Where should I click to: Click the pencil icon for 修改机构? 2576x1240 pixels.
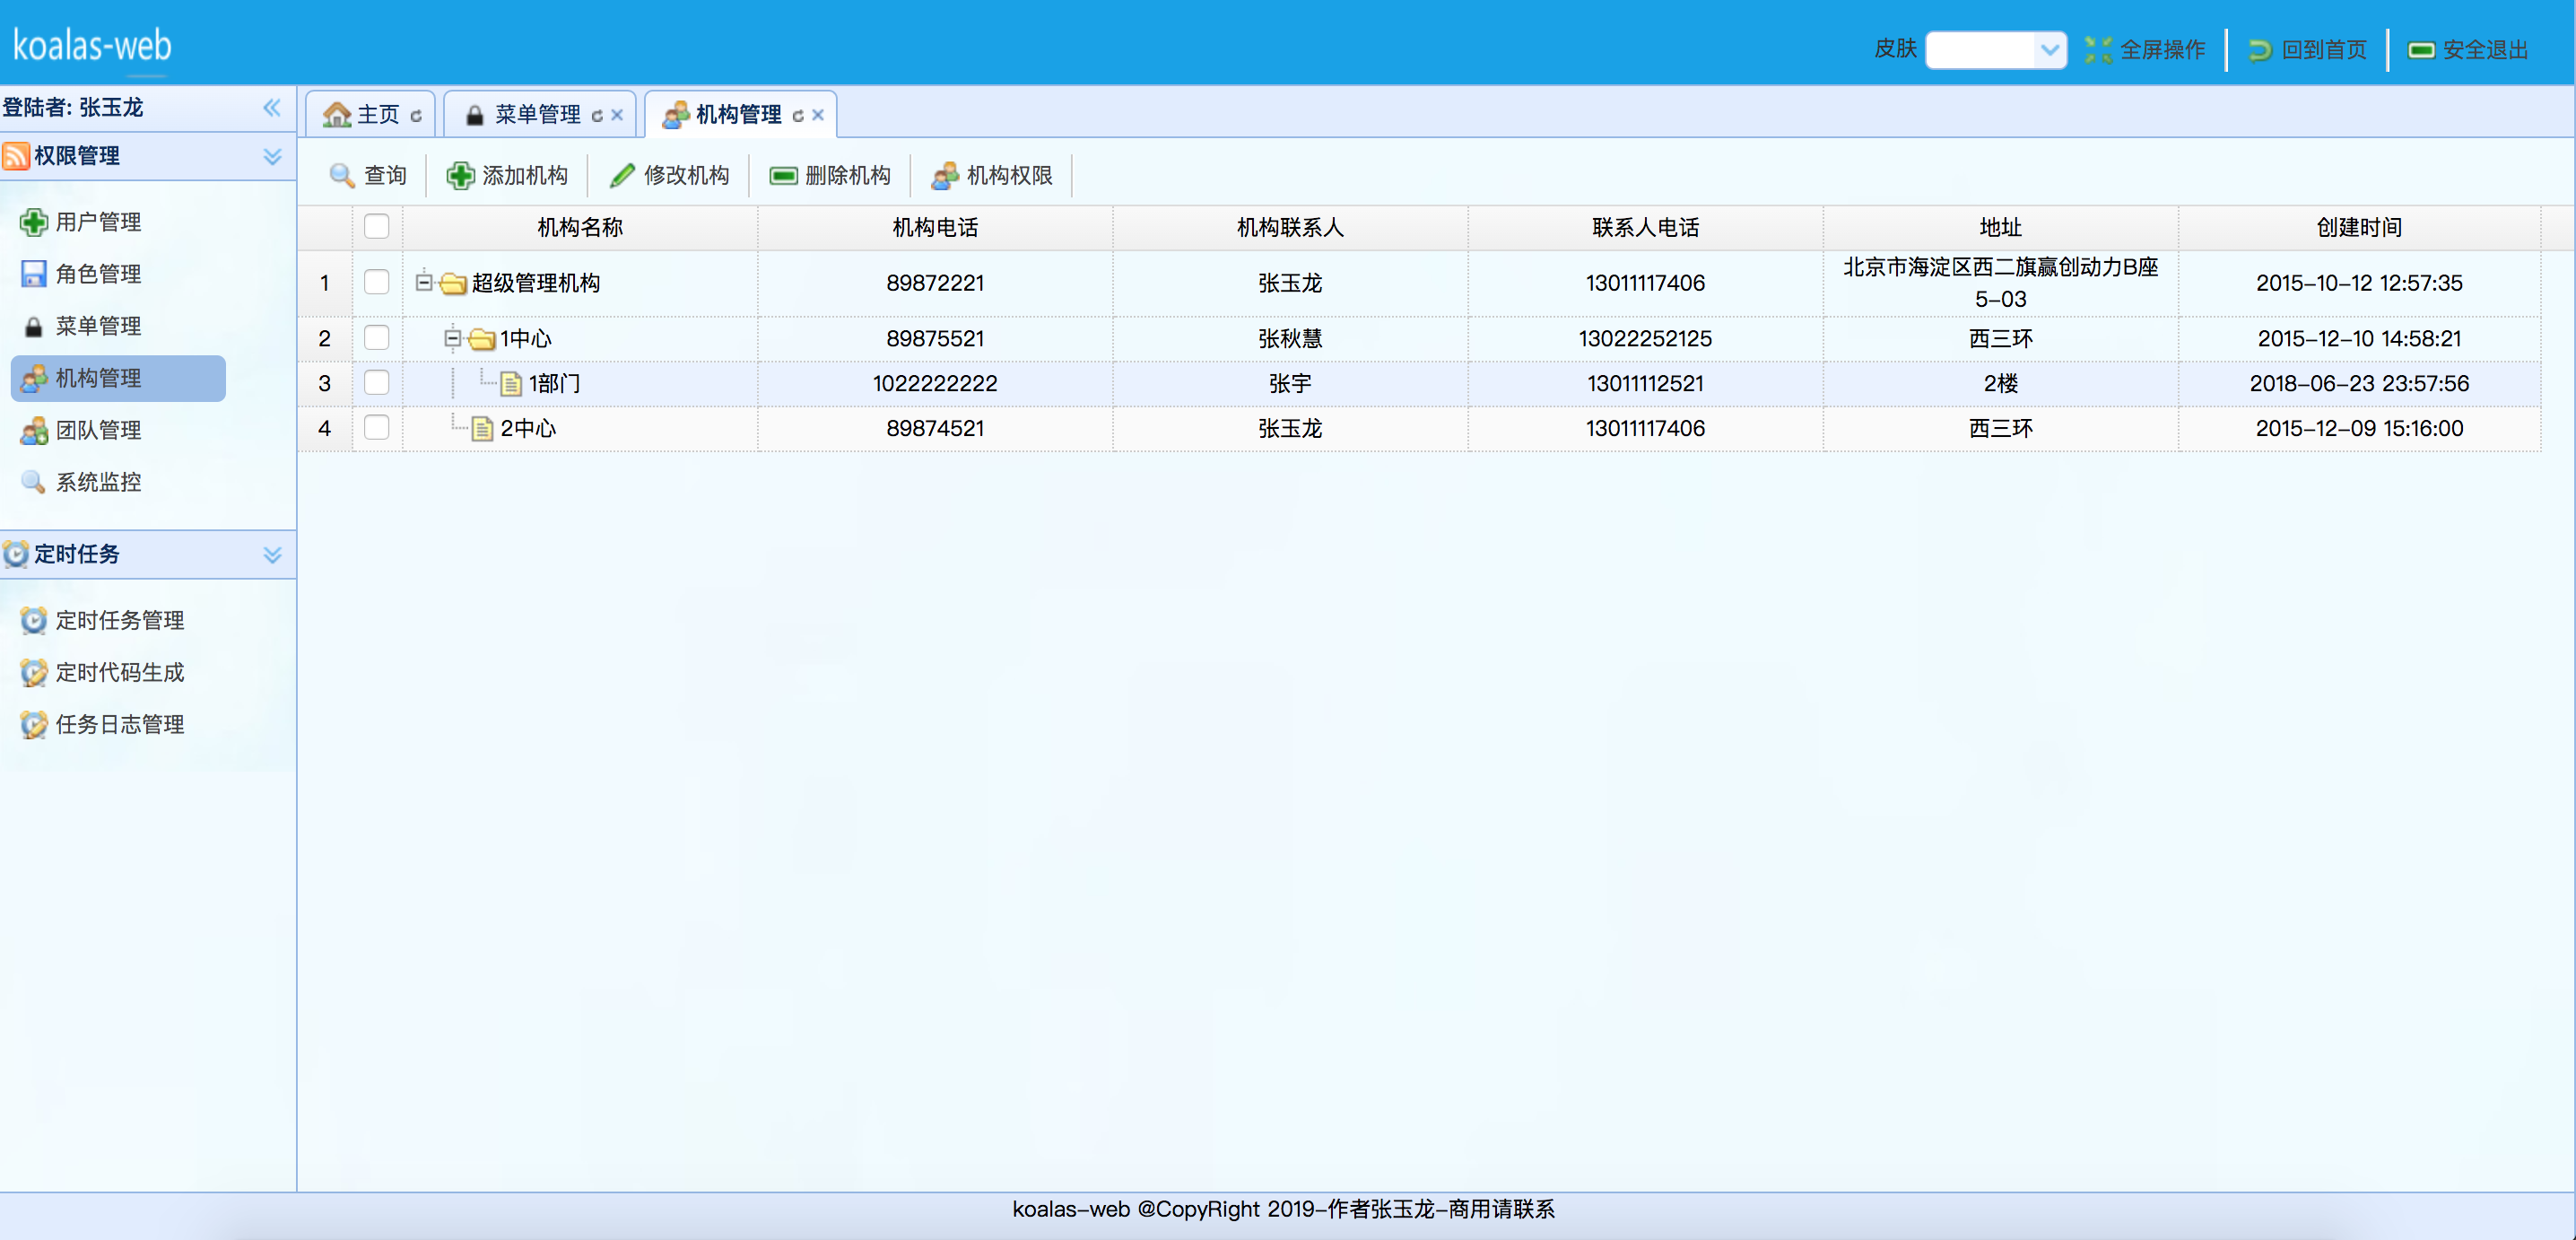click(x=622, y=175)
